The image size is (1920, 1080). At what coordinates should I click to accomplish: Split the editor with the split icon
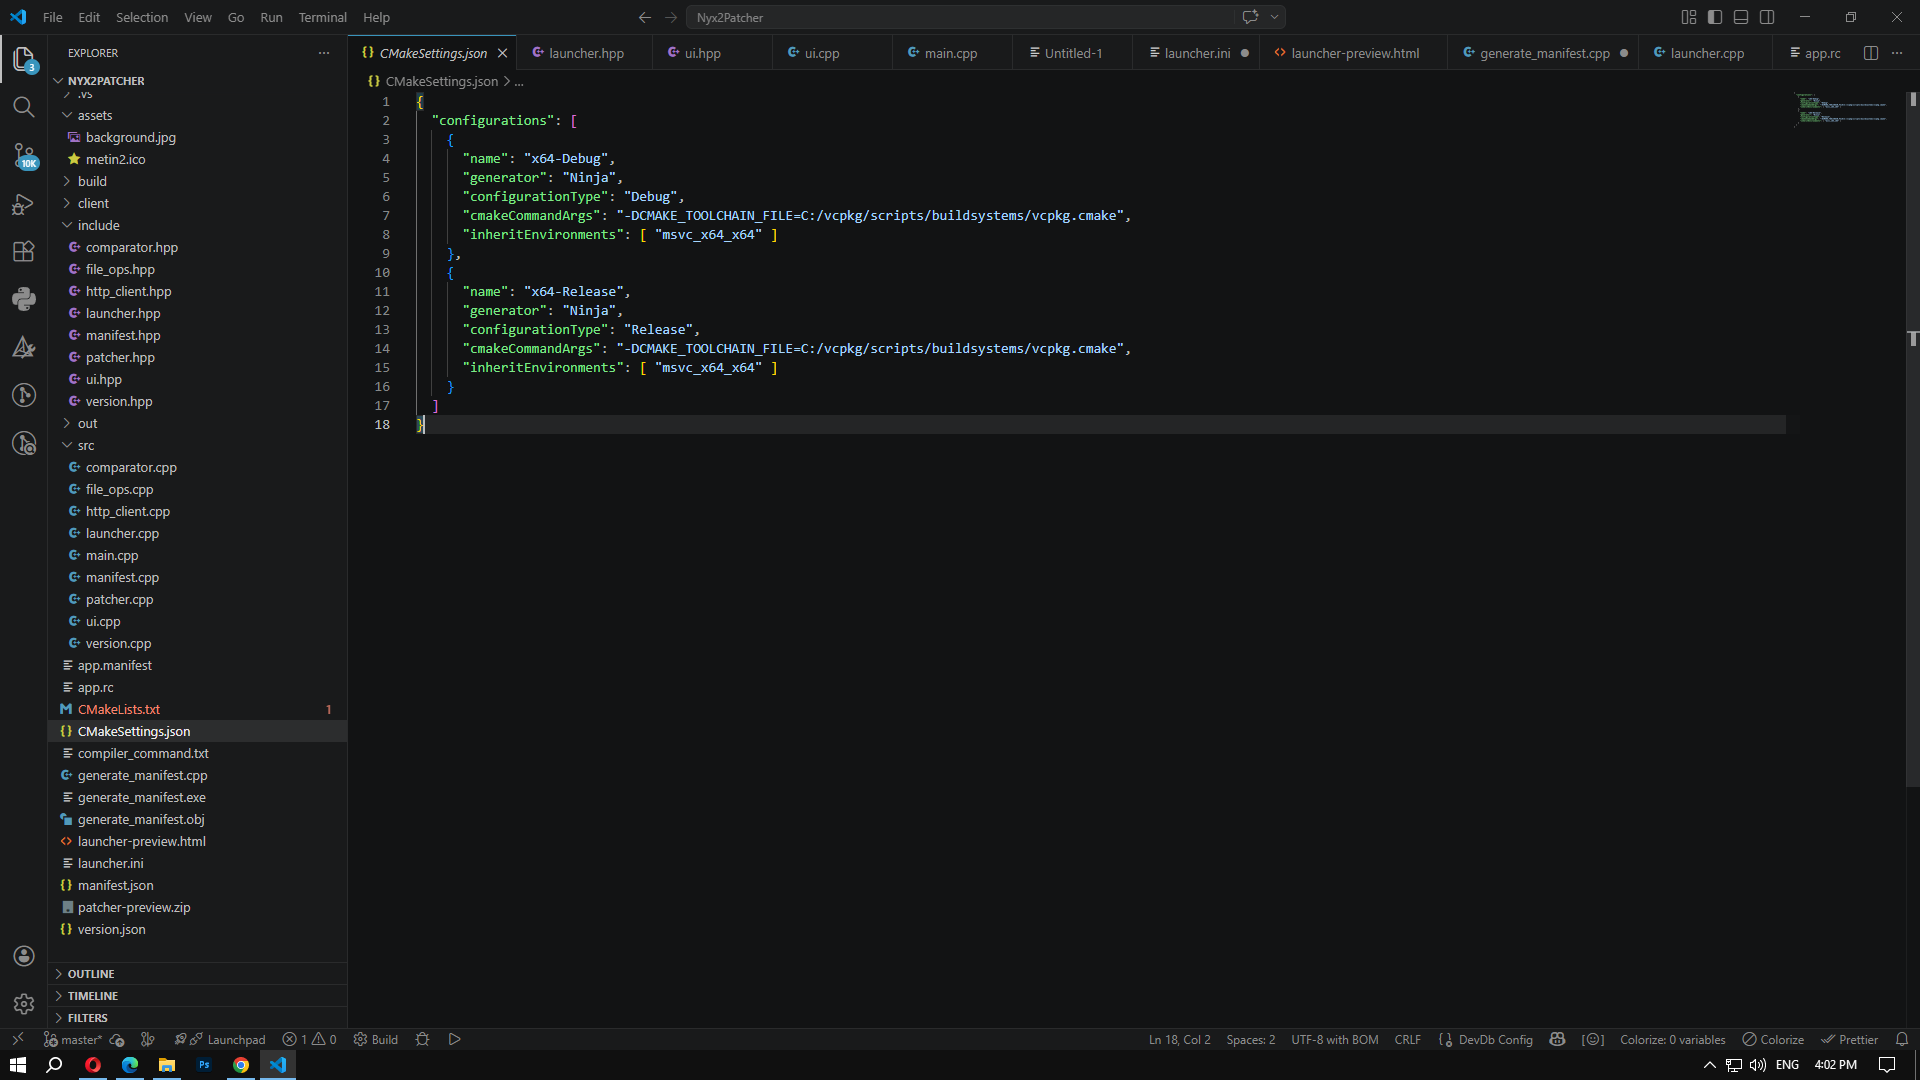pyautogui.click(x=1870, y=53)
